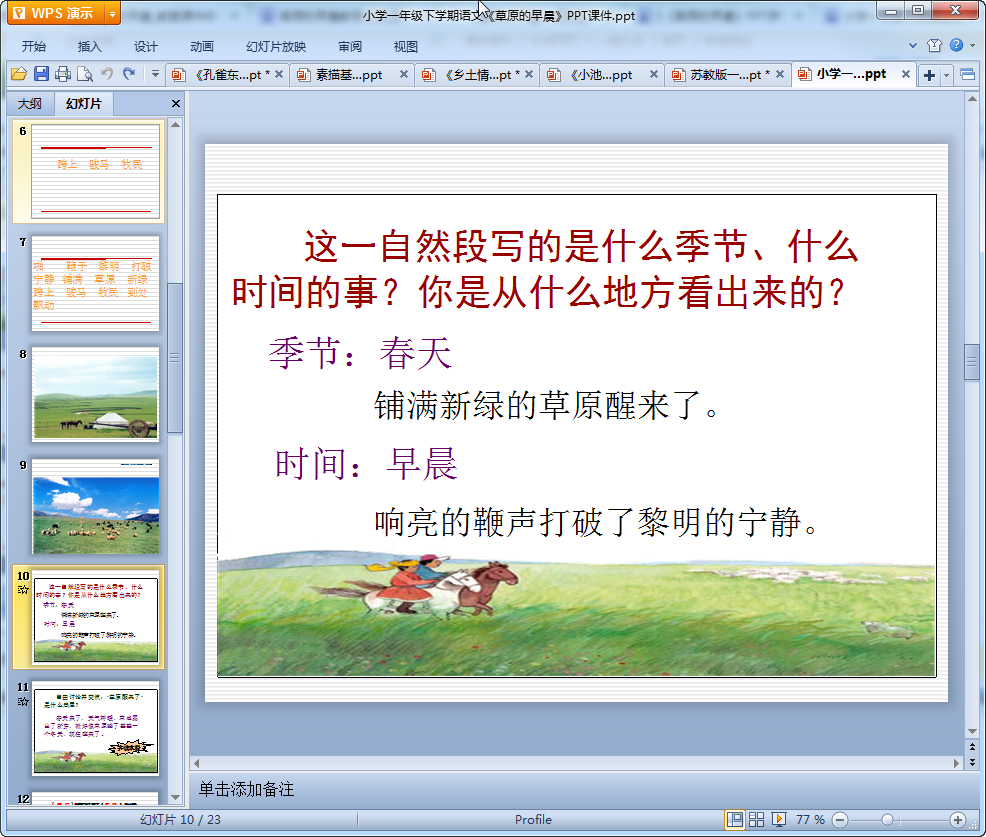This screenshot has height=837, width=986.
Task: Click thumbnail panel scroll down arrow
Action: pos(175,797)
